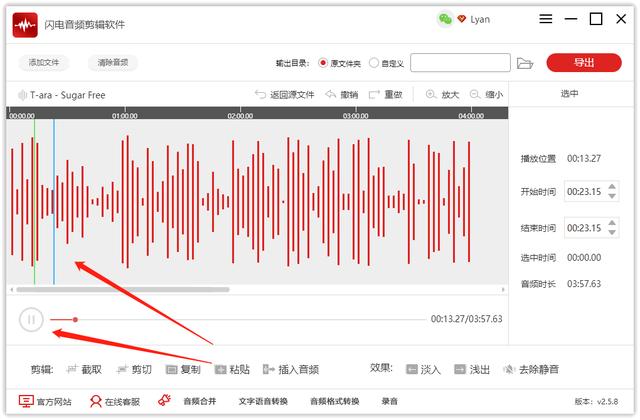Zoom in with 放大

442,95
